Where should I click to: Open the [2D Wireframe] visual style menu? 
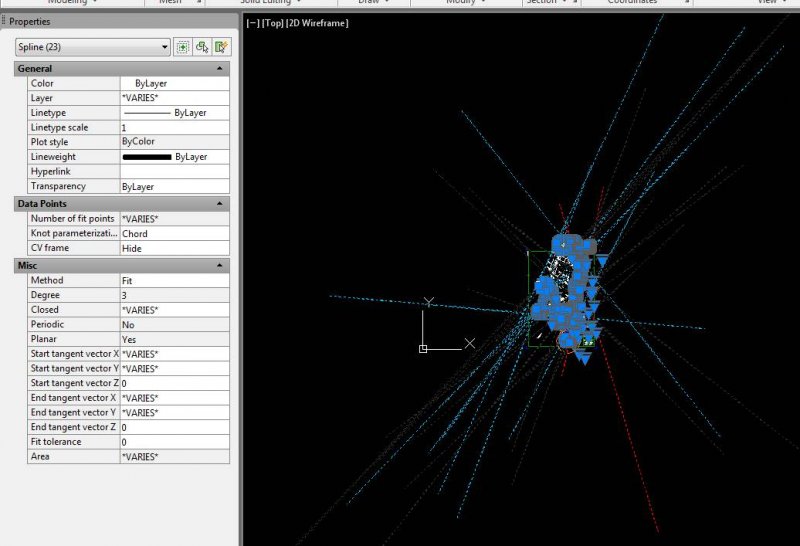click(317, 22)
